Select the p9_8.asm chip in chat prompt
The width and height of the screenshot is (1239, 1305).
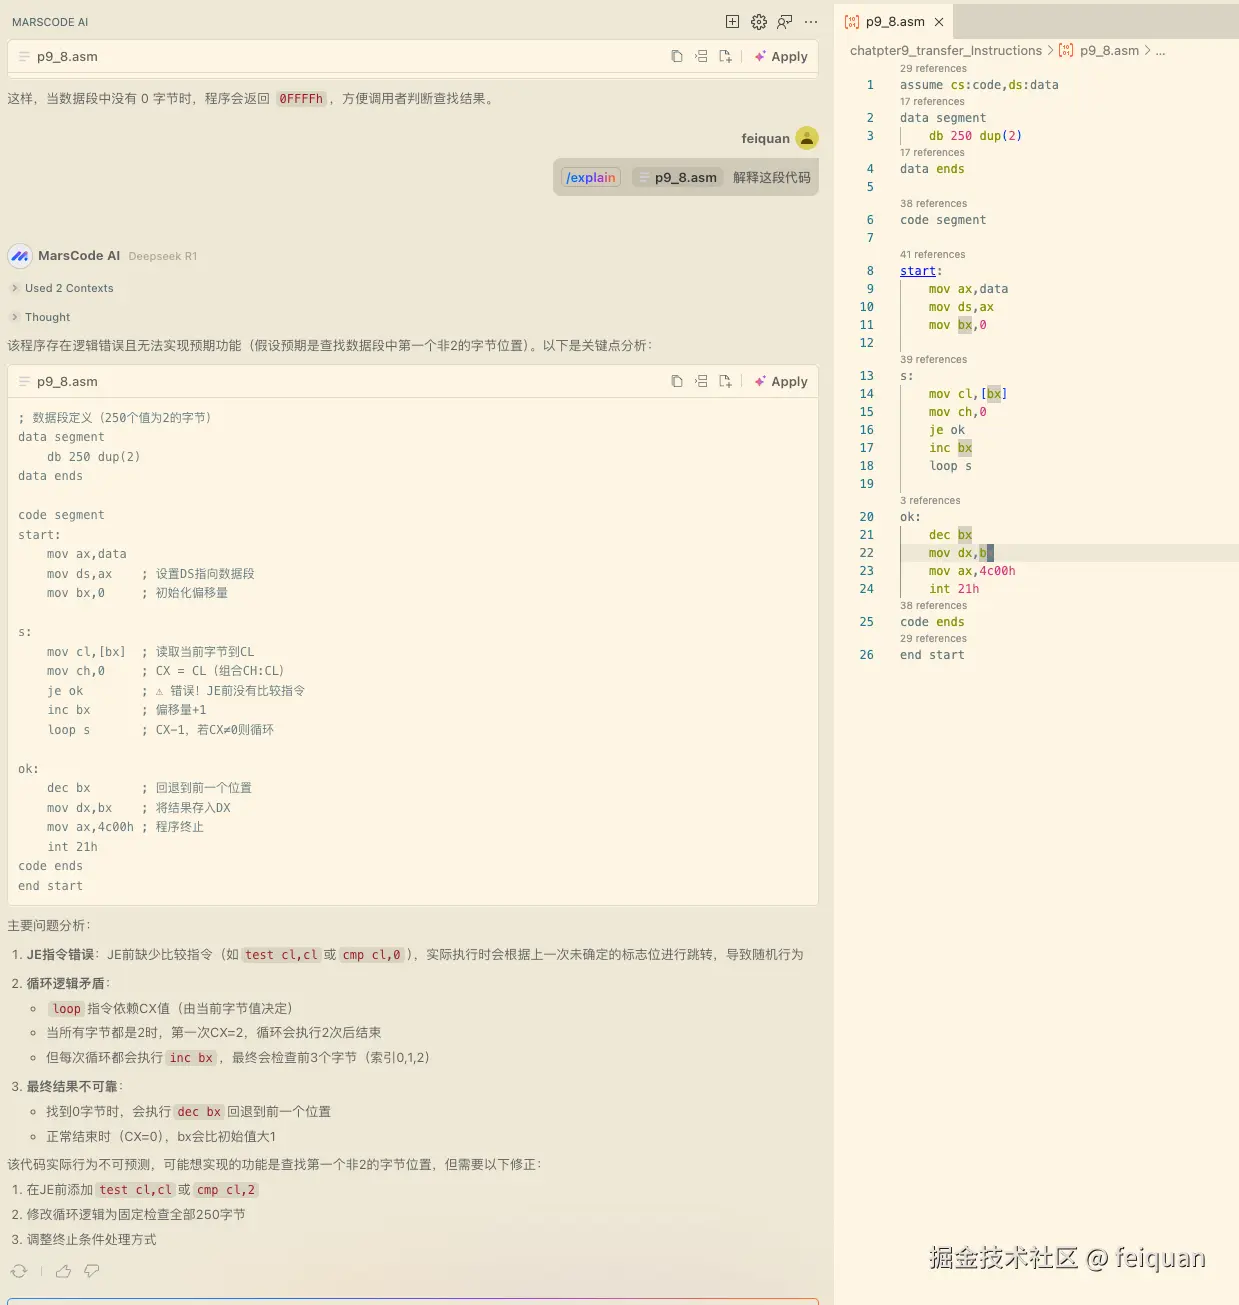pos(677,177)
